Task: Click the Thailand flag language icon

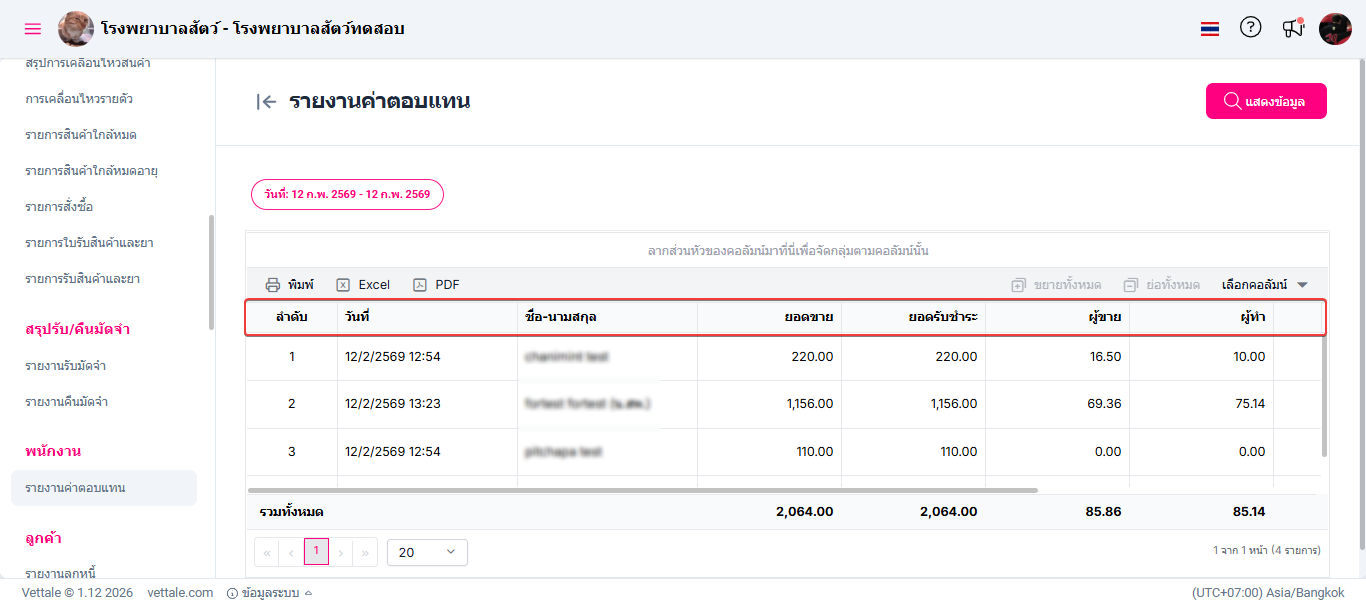Action: pyautogui.click(x=1210, y=29)
